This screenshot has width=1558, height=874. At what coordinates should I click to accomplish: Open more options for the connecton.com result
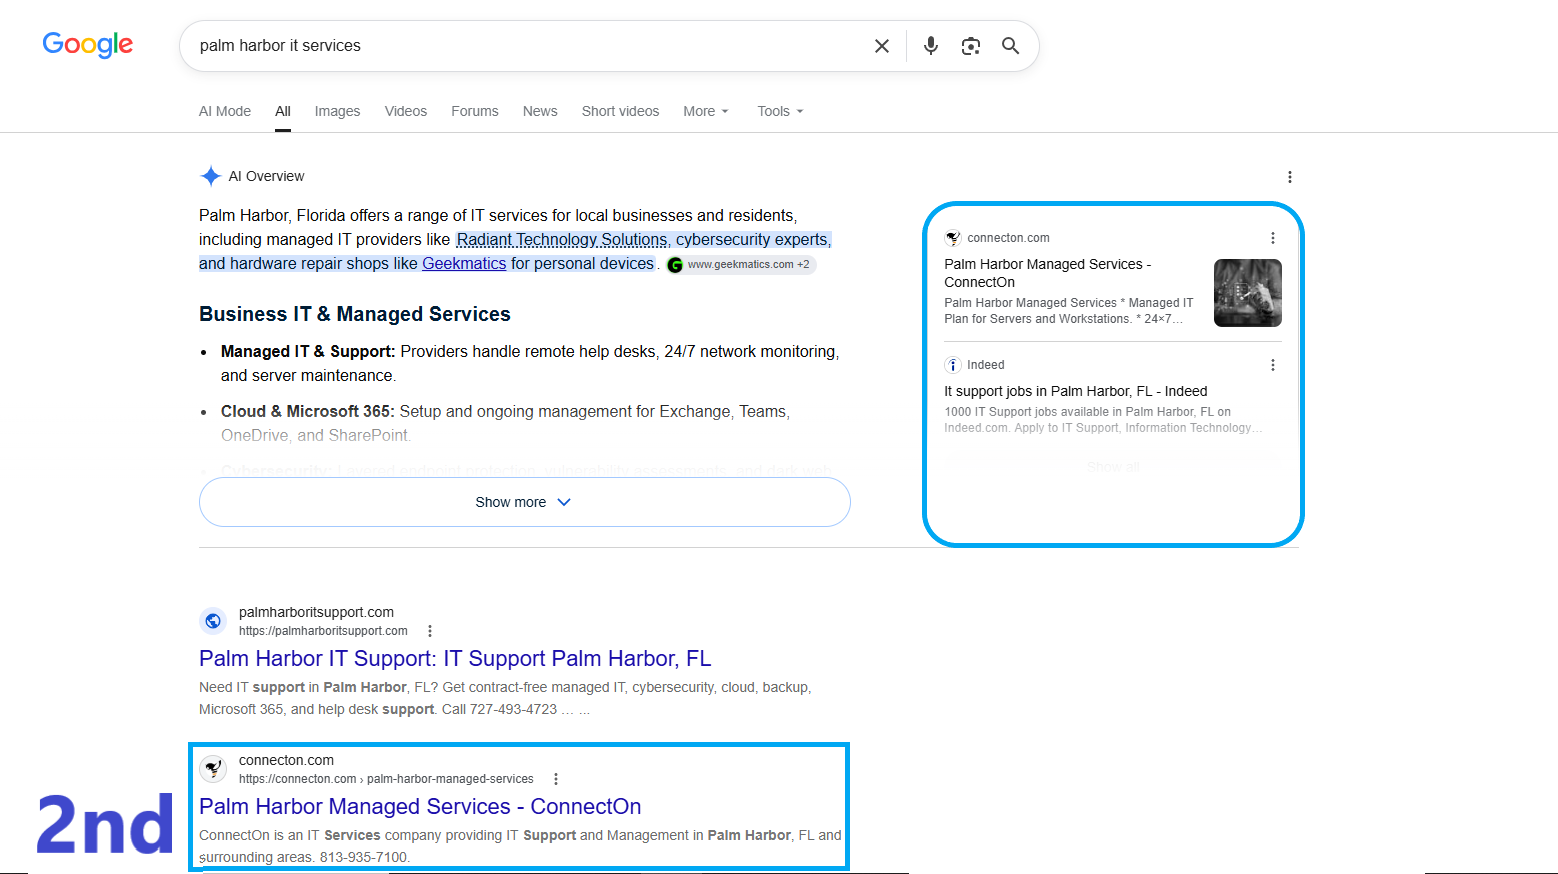click(556, 779)
